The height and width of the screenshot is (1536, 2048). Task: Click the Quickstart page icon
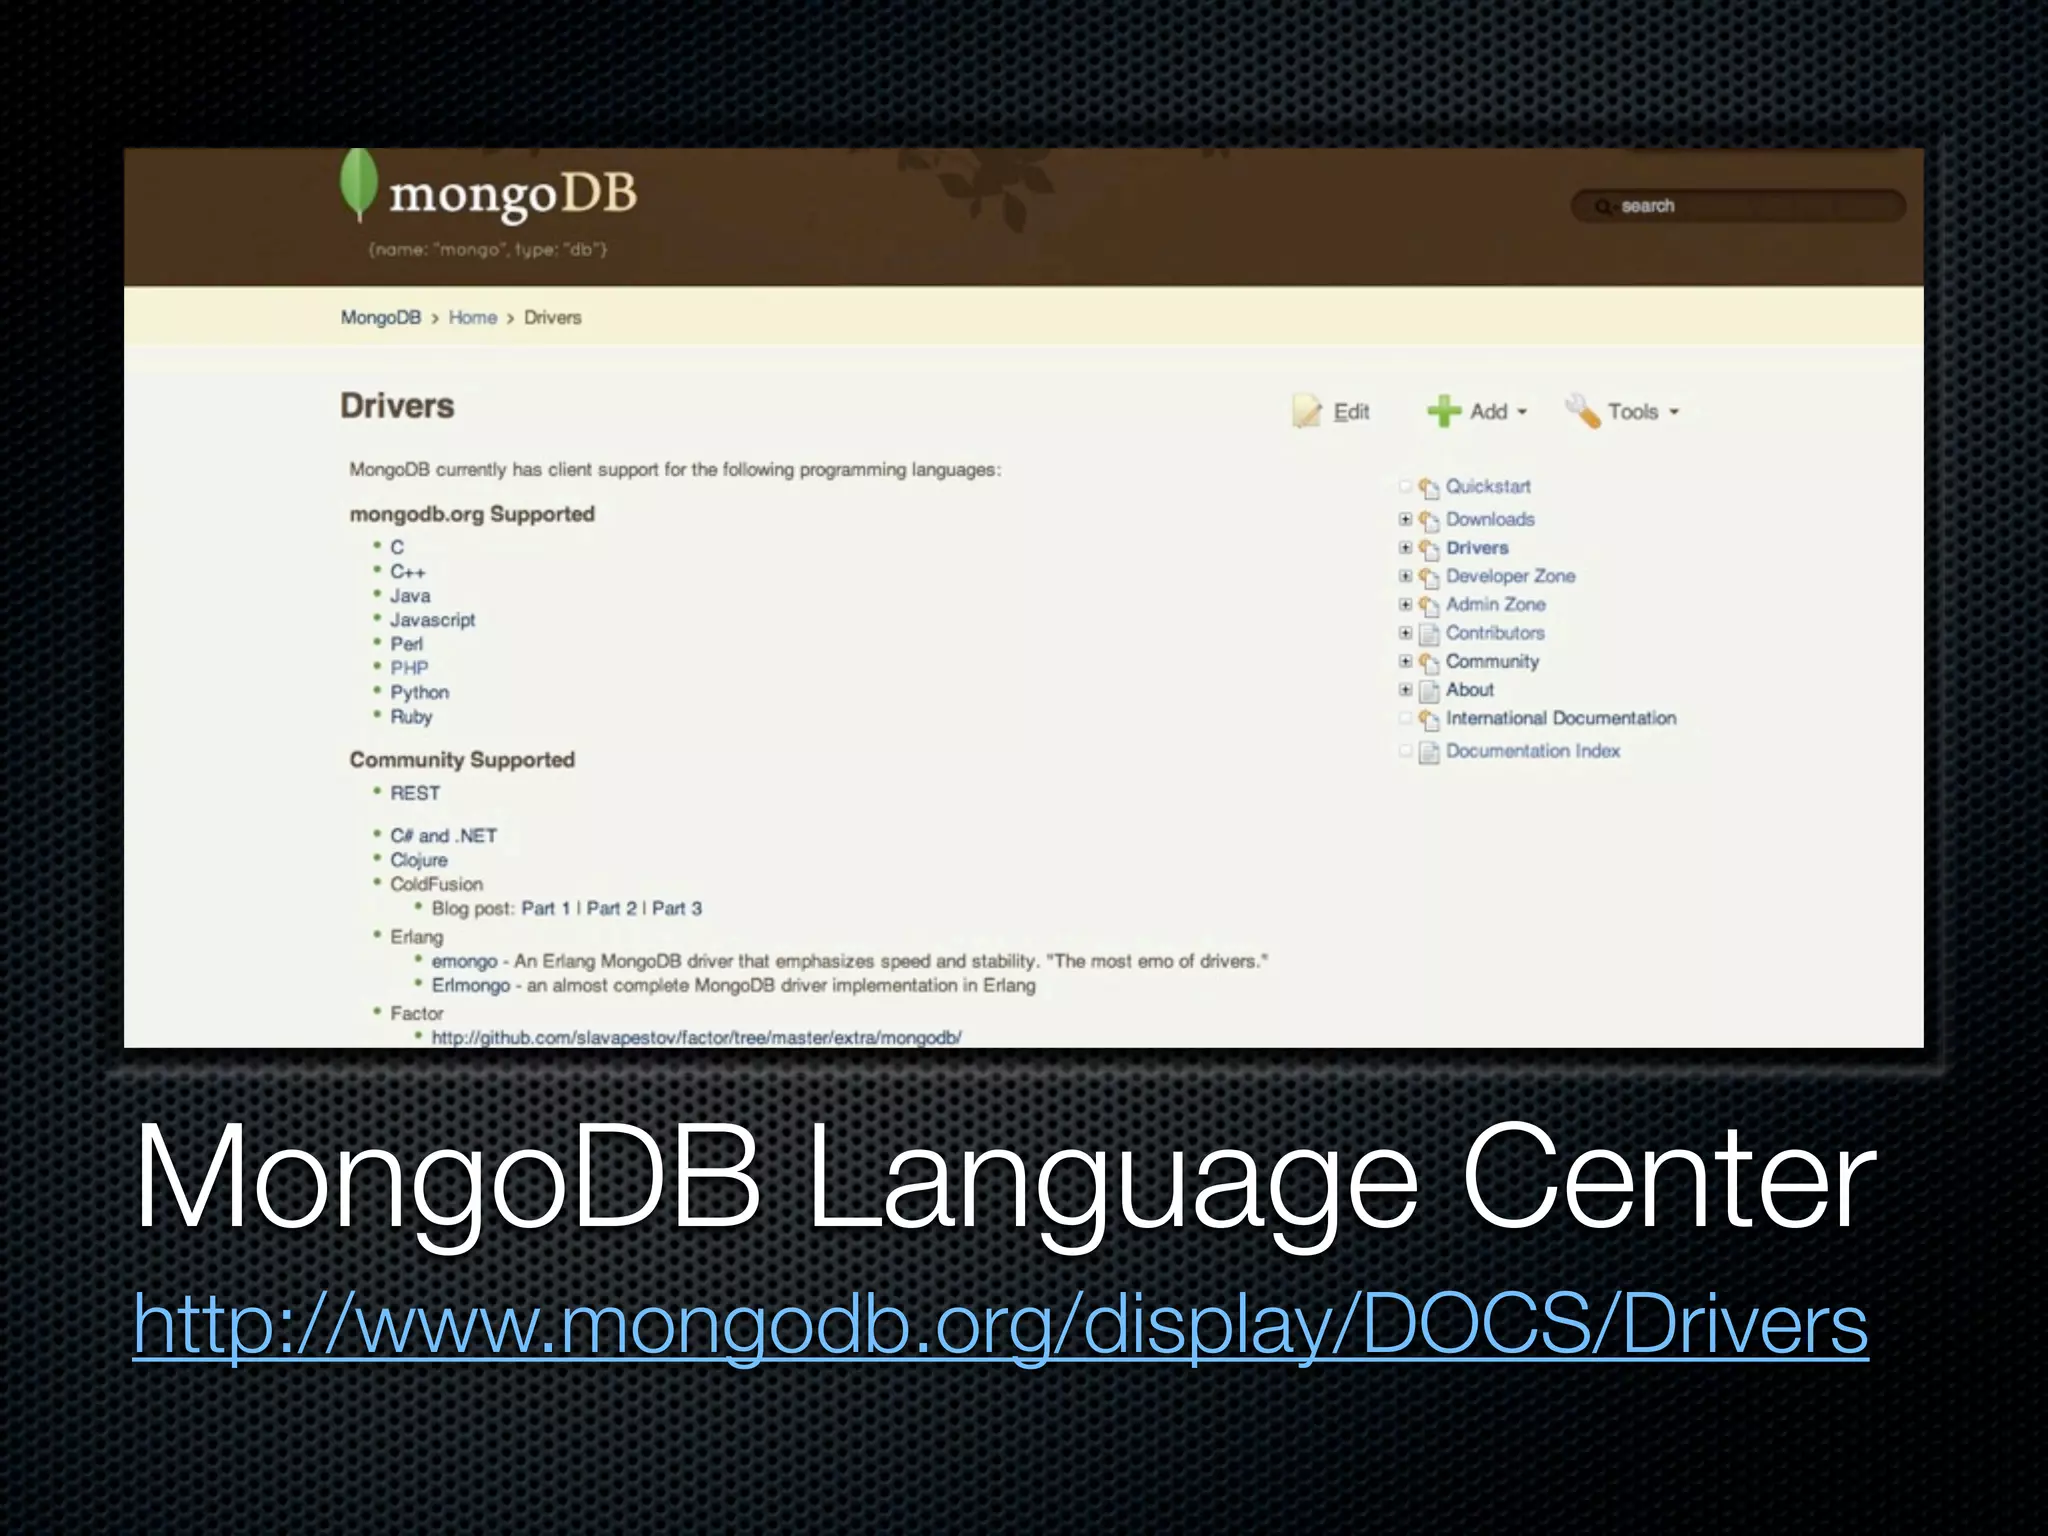(1428, 488)
